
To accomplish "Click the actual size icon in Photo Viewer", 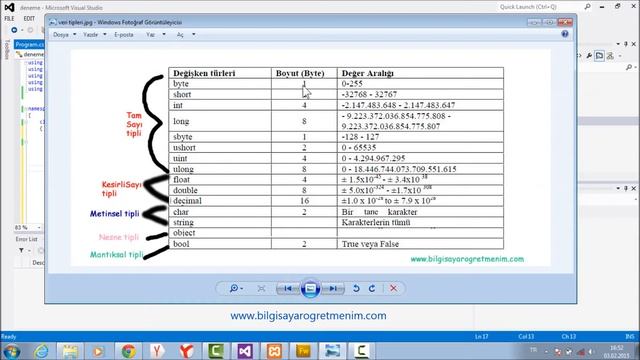I will pyautogui.click(x=262, y=289).
